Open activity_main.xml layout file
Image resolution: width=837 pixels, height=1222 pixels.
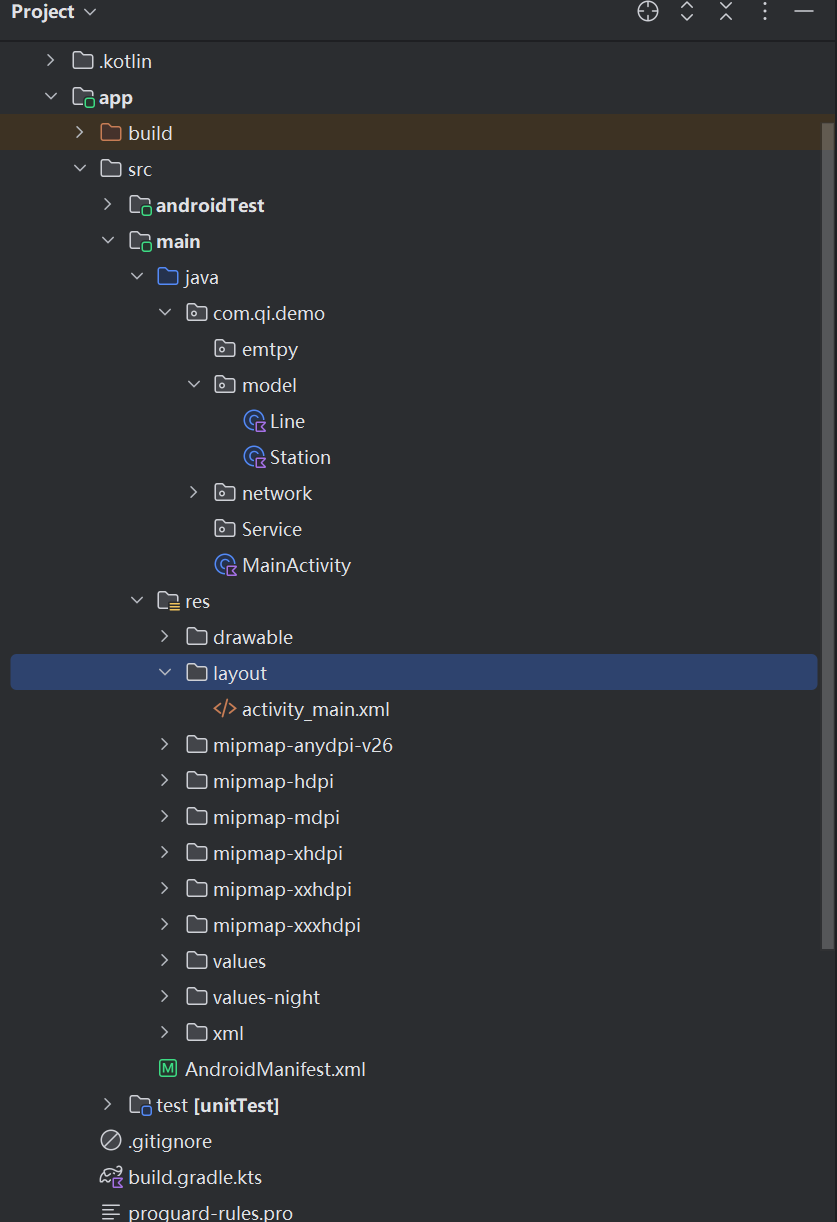[314, 709]
